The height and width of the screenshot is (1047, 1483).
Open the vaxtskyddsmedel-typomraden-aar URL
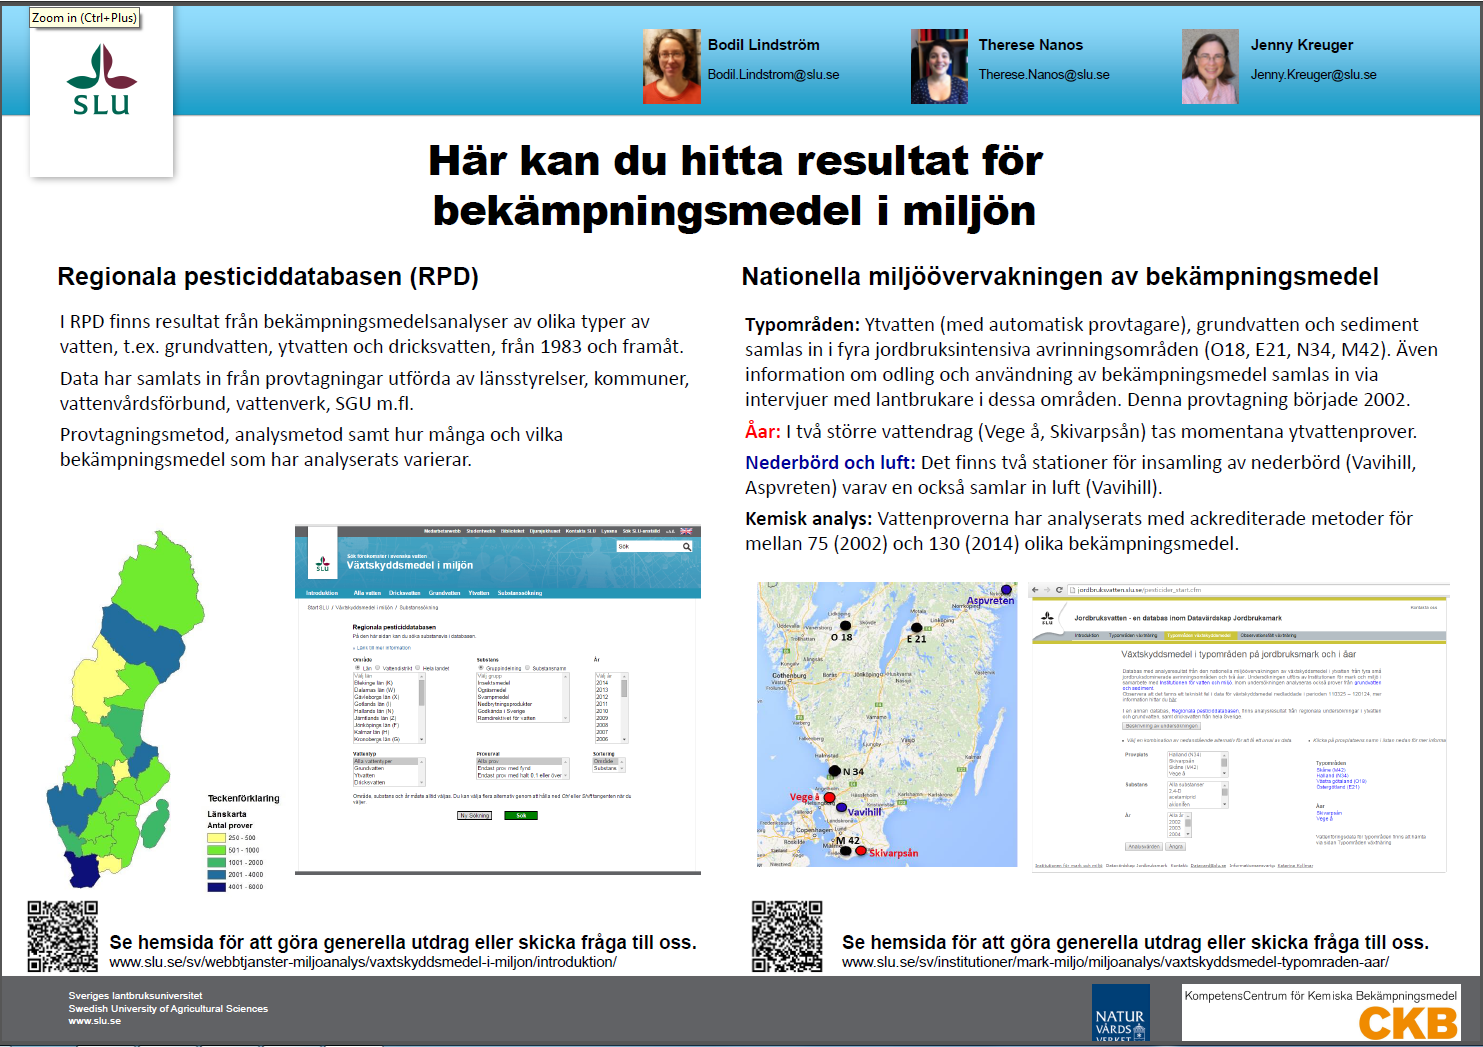(x=1115, y=962)
